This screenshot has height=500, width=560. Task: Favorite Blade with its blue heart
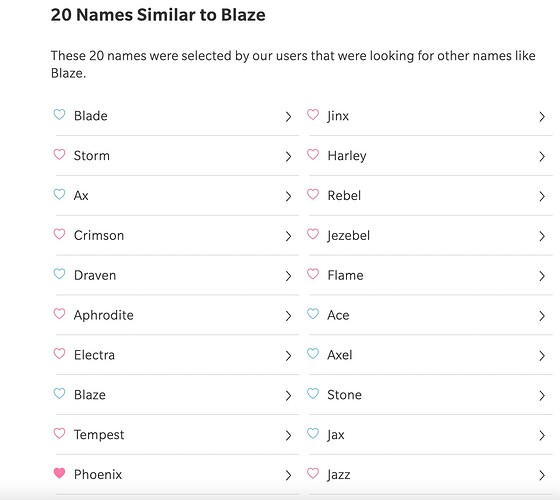point(59,115)
